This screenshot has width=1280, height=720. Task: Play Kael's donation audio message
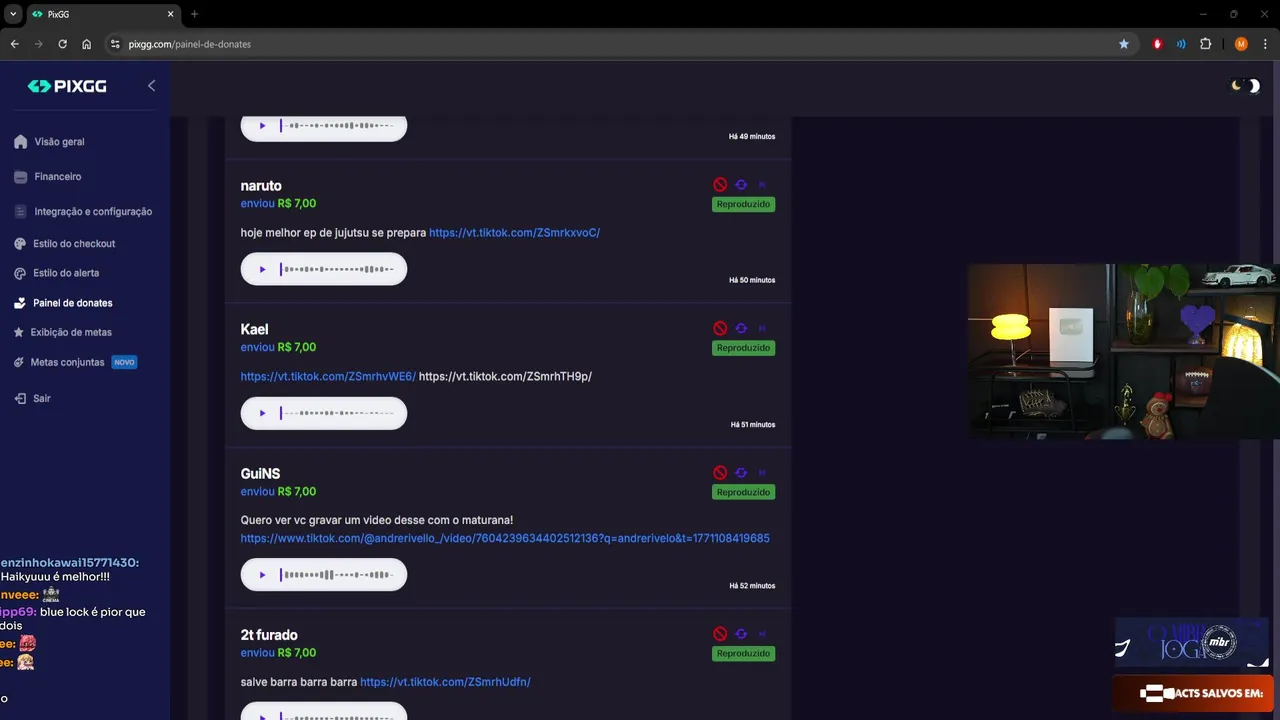263,413
